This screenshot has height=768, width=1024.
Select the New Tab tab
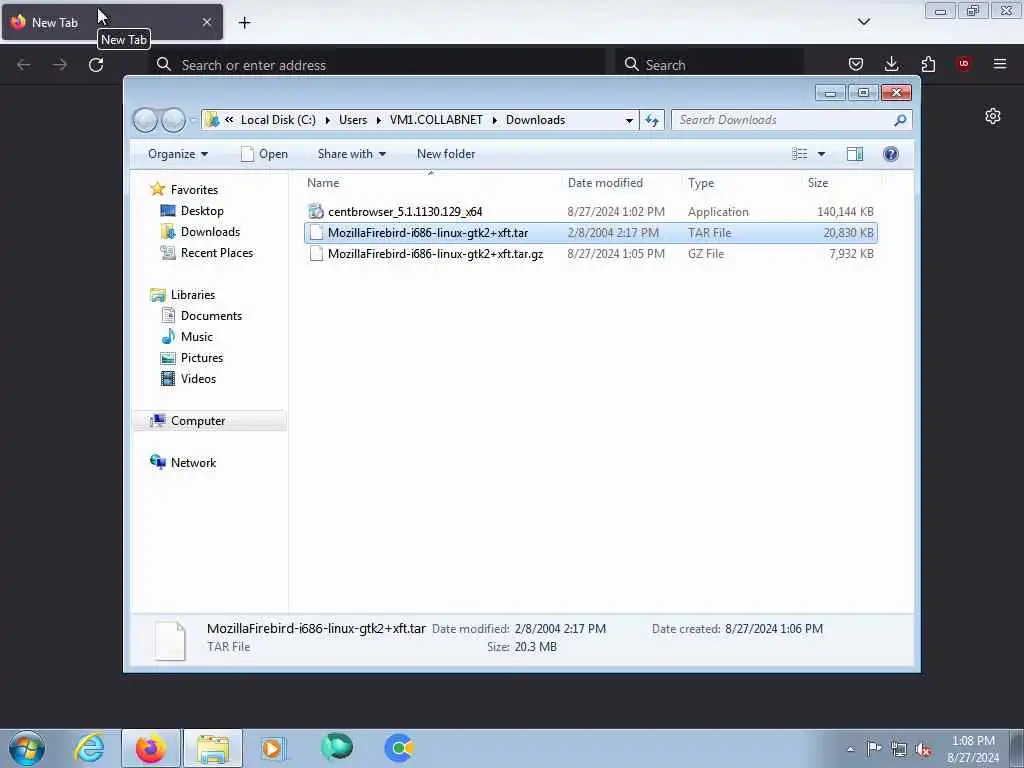tap(112, 22)
